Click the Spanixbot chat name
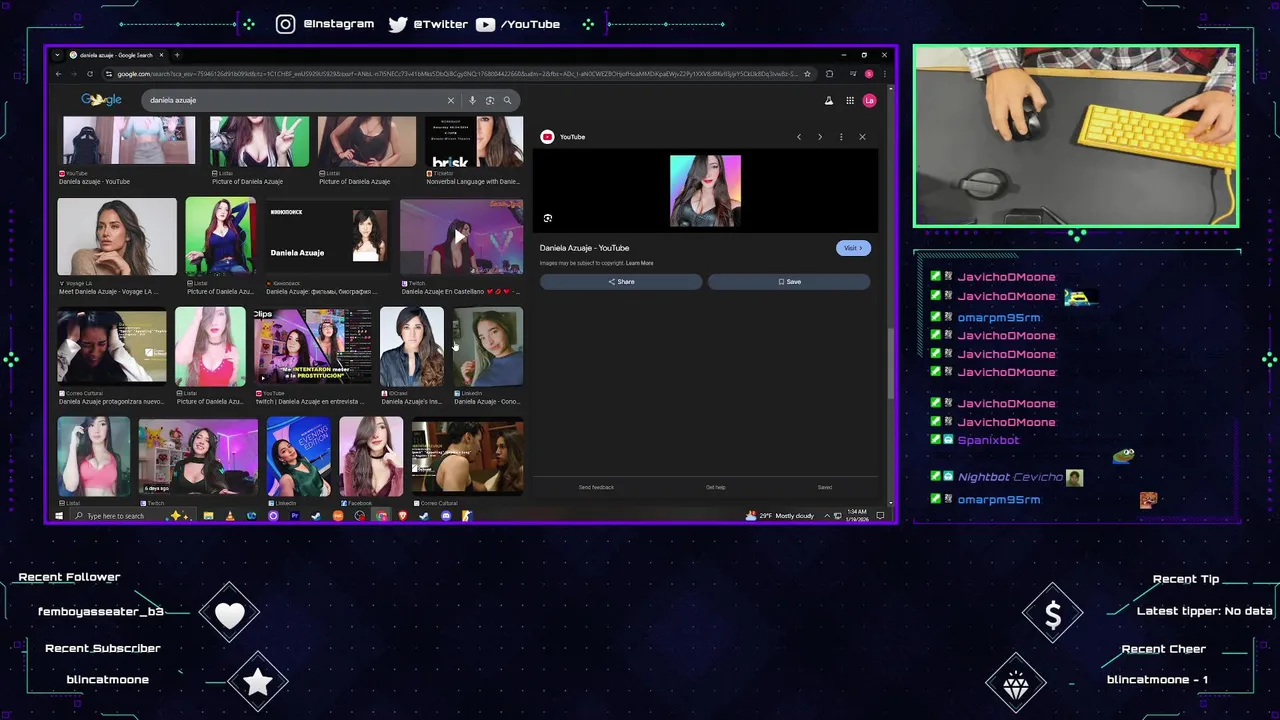 pyautogui.click(x=988, y=440)
